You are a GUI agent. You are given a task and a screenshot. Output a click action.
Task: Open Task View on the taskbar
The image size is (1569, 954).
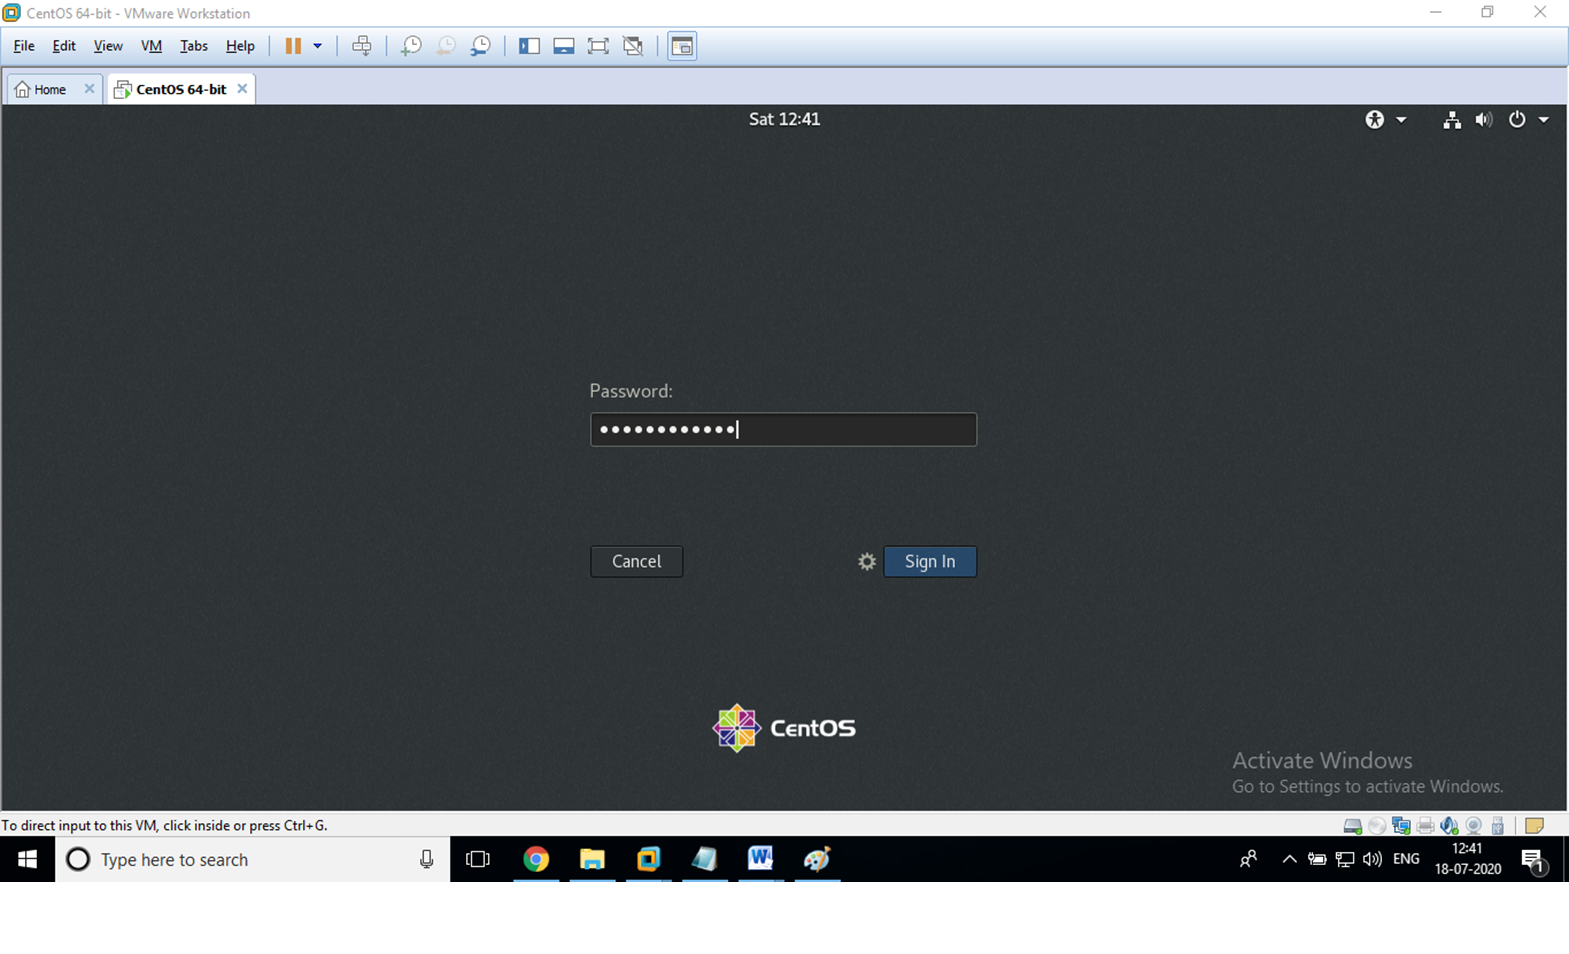pyautogui.click(x=478, y=859)
